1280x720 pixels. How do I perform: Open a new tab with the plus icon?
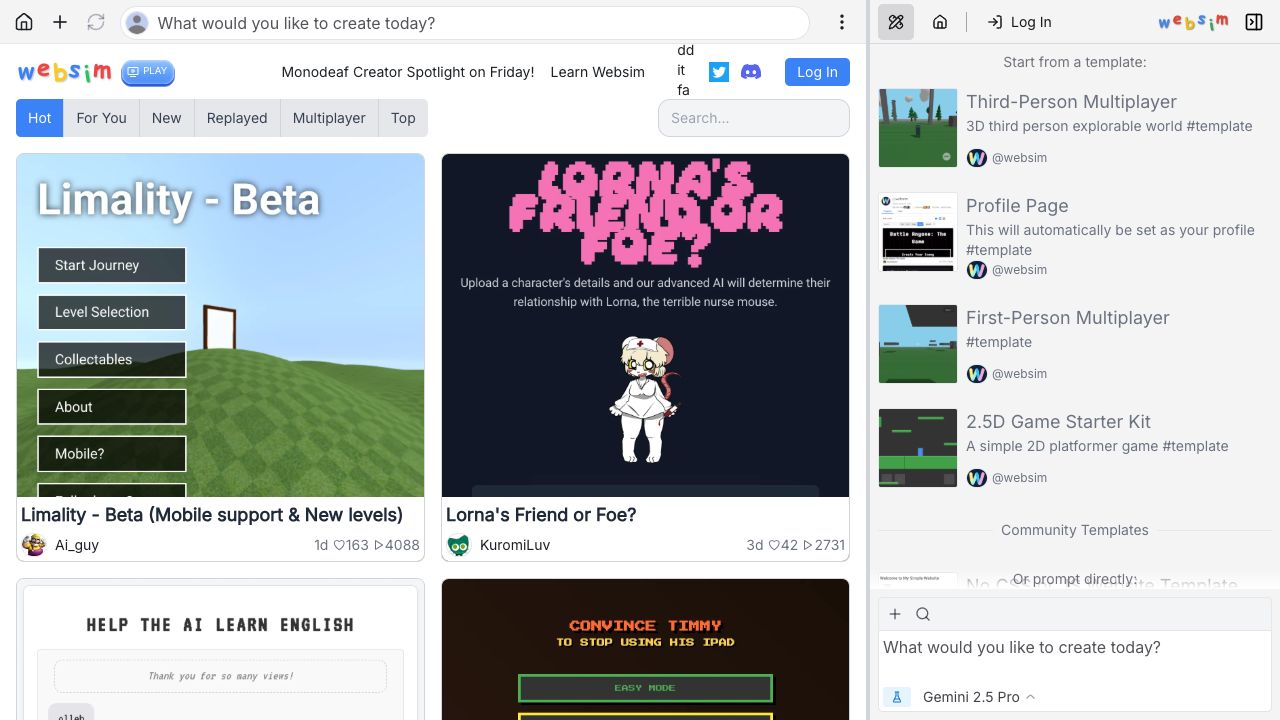coord(60,22)
